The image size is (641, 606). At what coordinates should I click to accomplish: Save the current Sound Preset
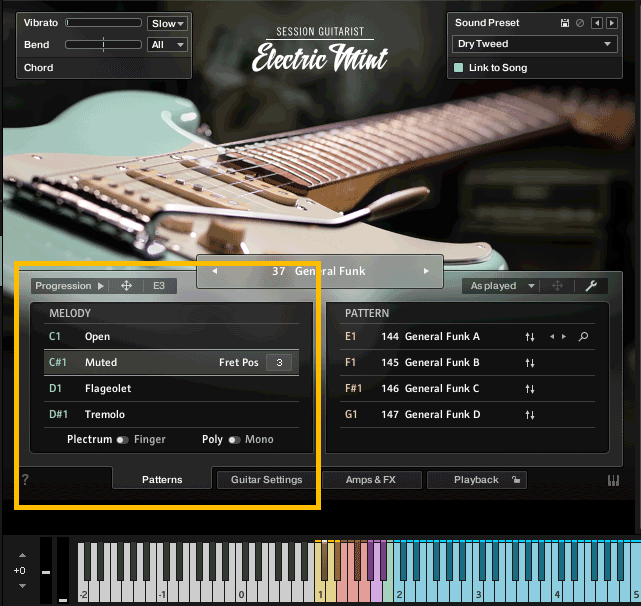click(565, 23)
